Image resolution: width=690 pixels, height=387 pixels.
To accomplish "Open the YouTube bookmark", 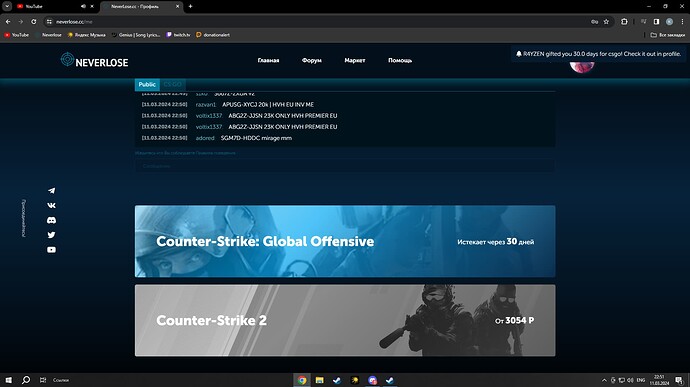I will [17, 35].
